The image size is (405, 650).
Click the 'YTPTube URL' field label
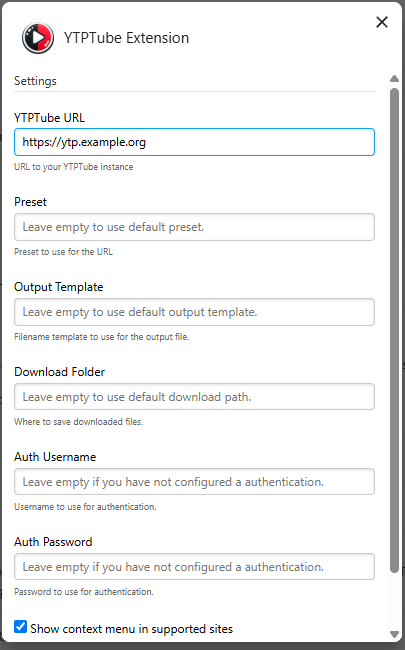pos(49,118)
